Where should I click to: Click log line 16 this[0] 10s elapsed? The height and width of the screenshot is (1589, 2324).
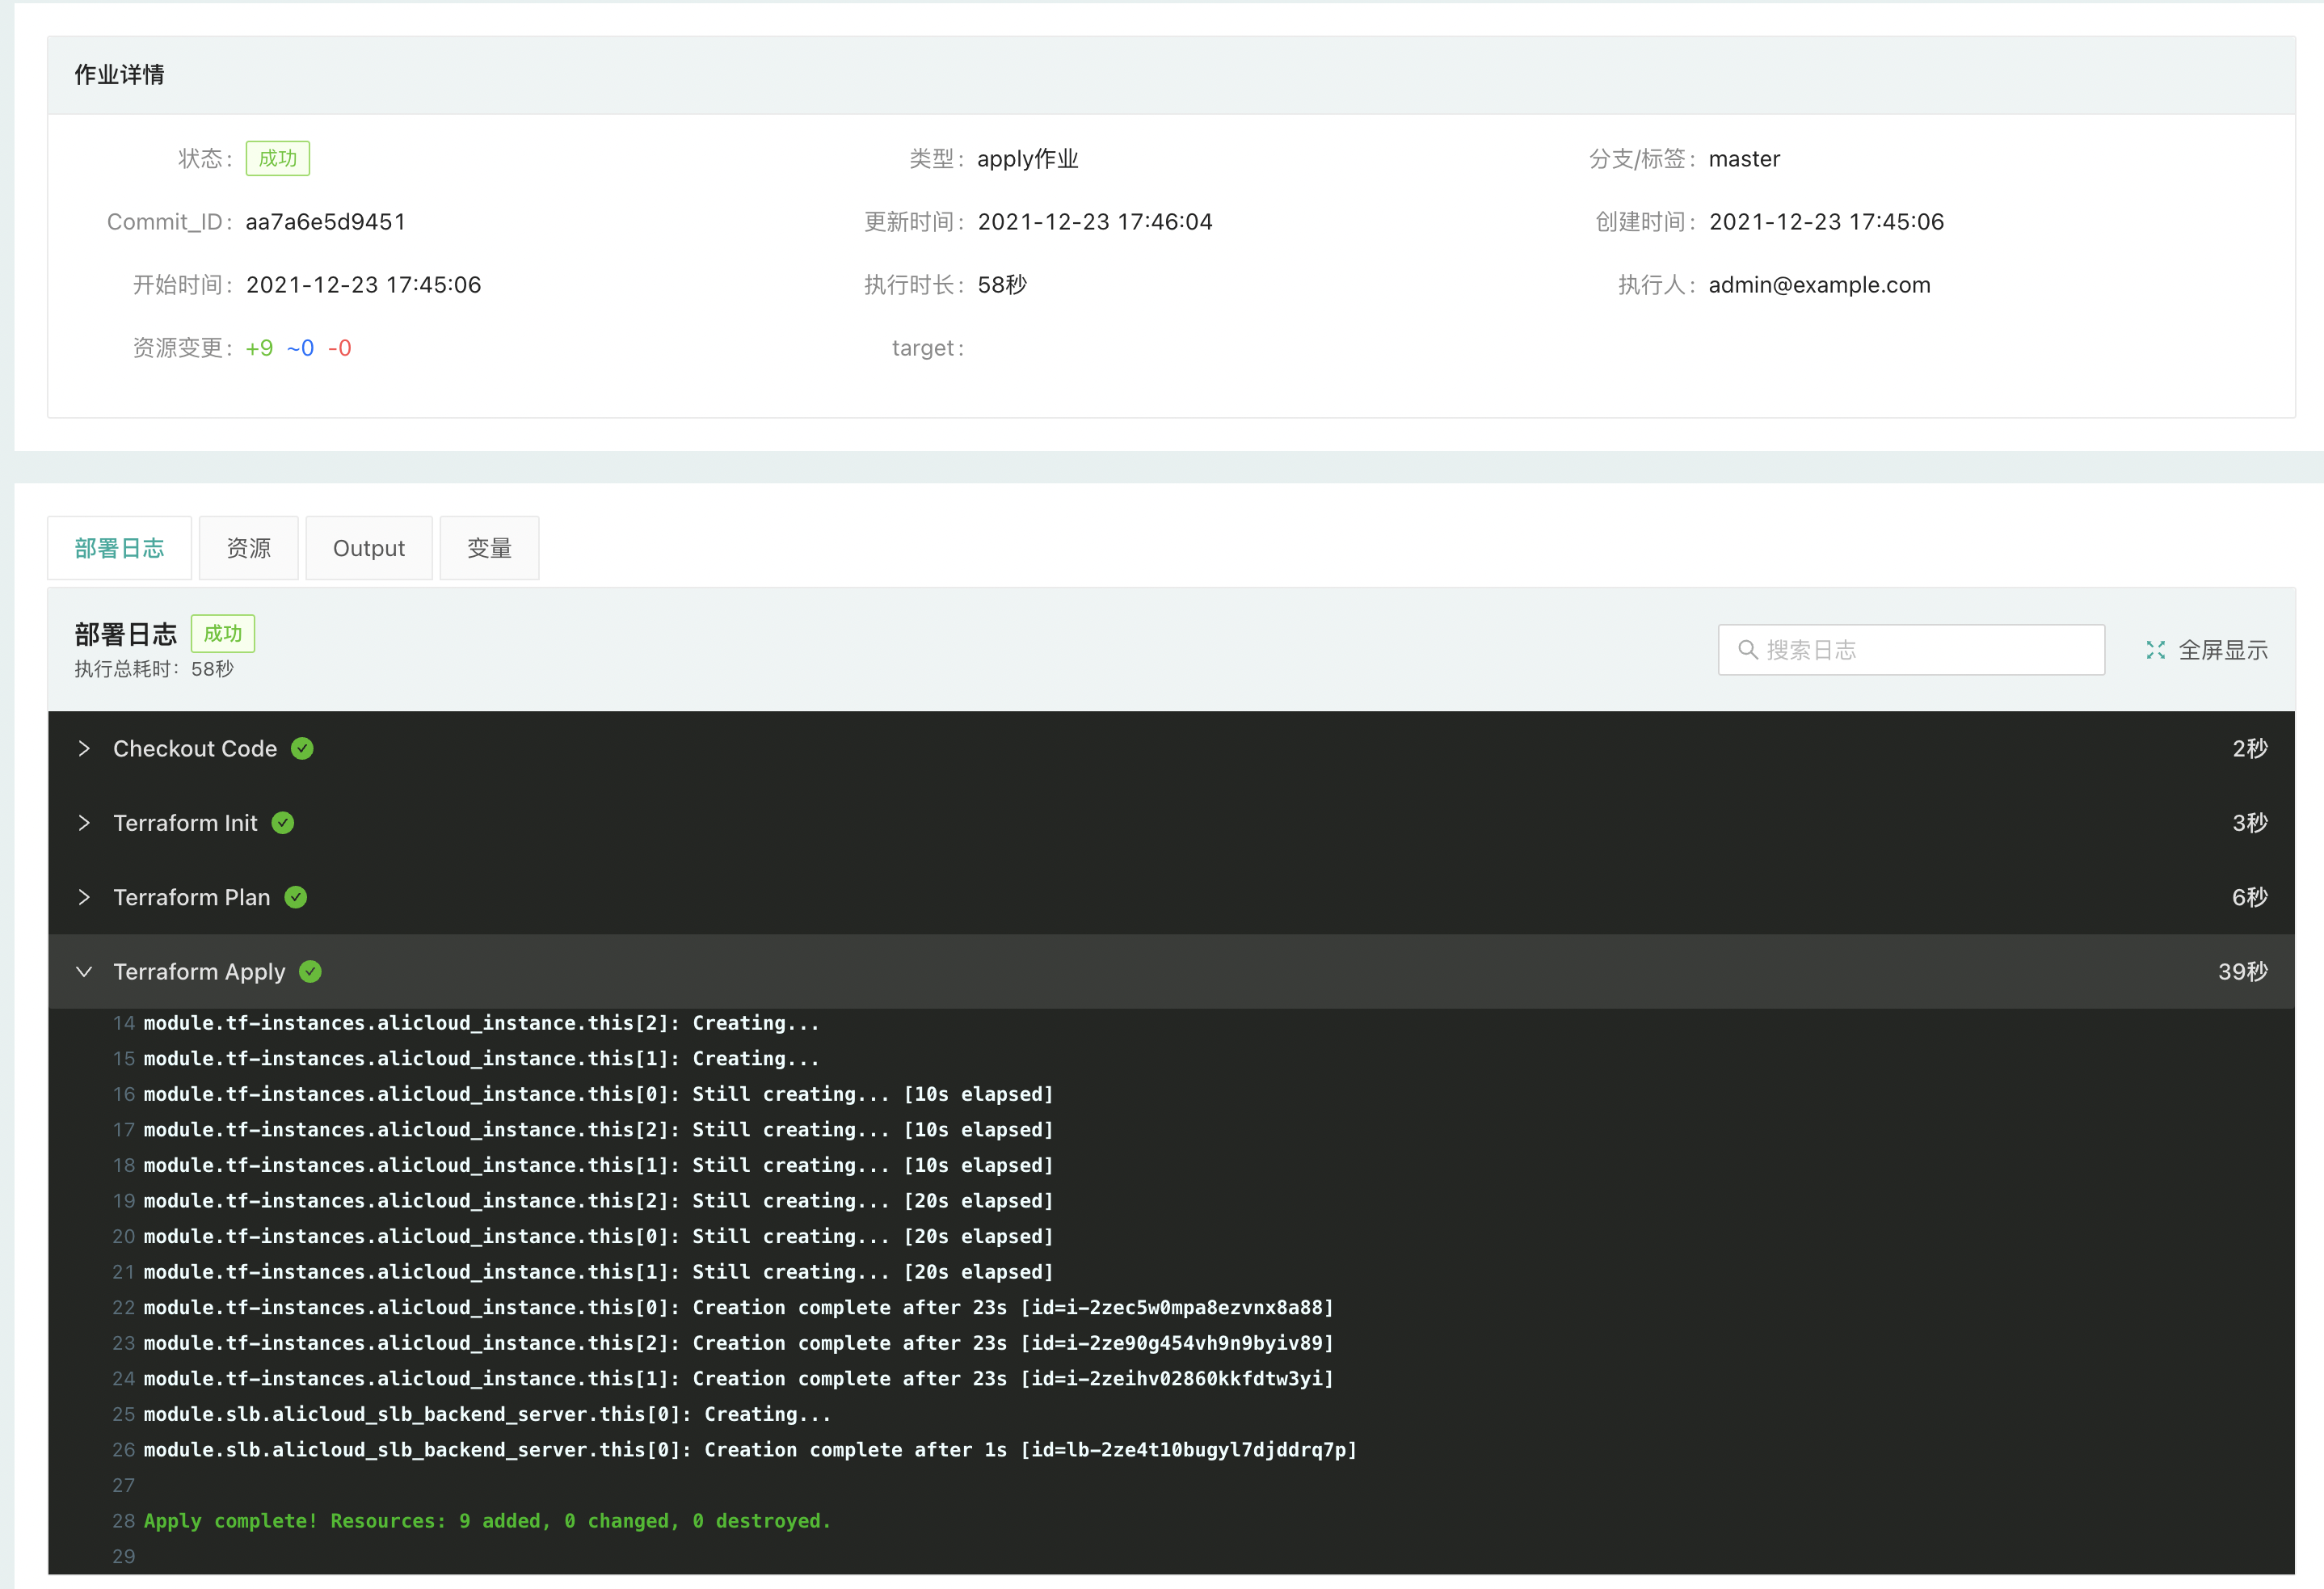[x=598, y=1094]
